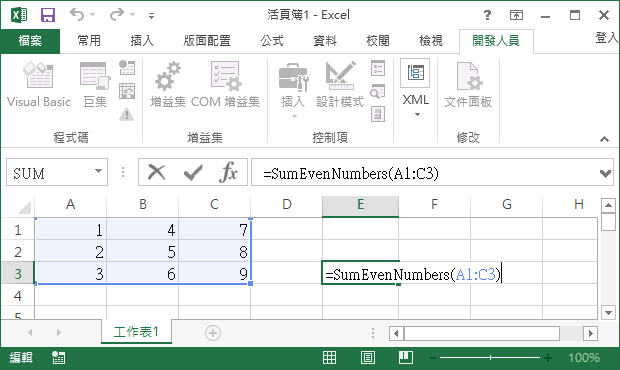Viewport: 620px width, 370px height.
Task: Click the Undo arrow icon
Action: (x=77, y=15)
